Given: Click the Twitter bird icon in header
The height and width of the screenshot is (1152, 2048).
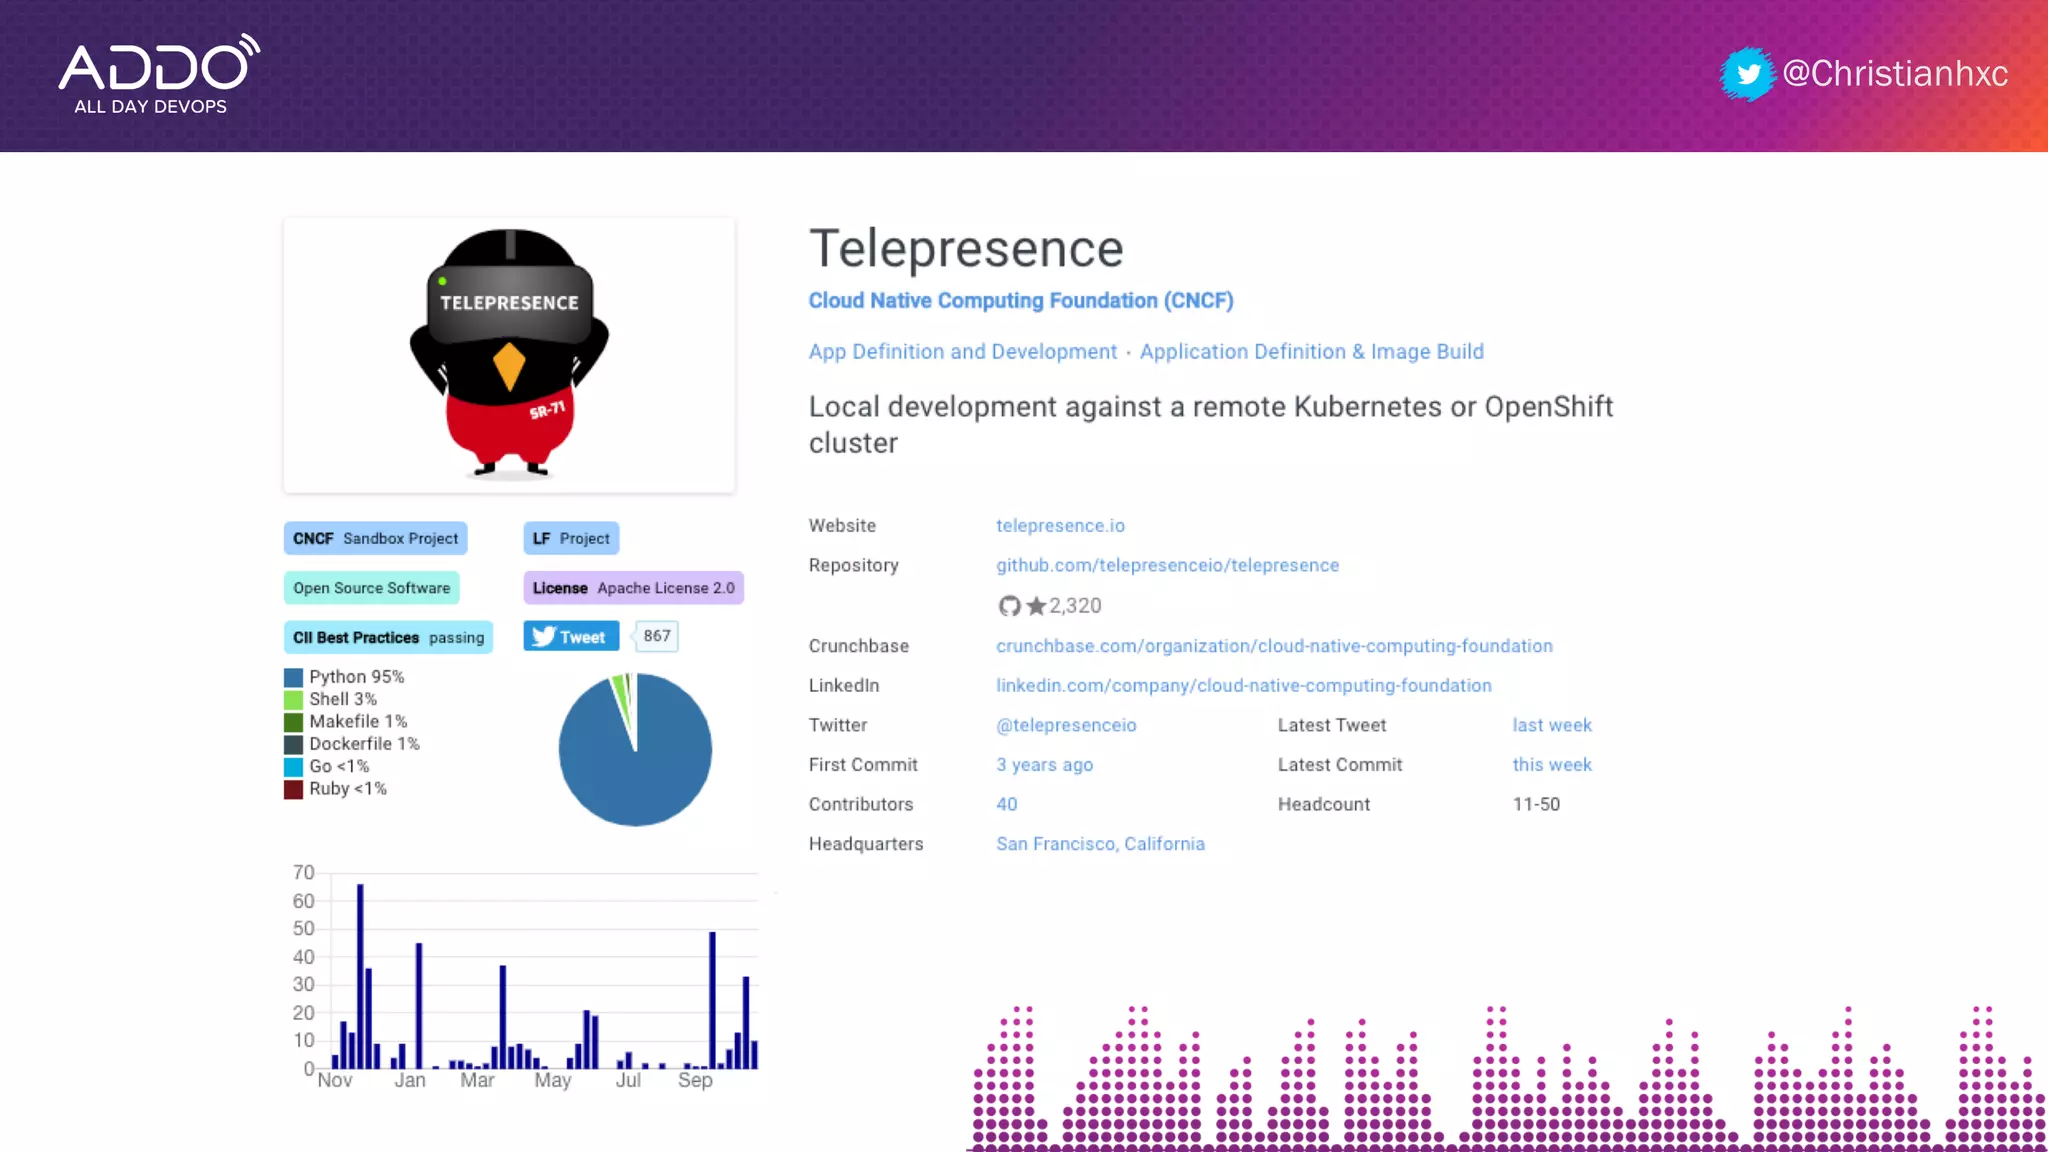Looking at the screenshot, I should pos(1747,74).
